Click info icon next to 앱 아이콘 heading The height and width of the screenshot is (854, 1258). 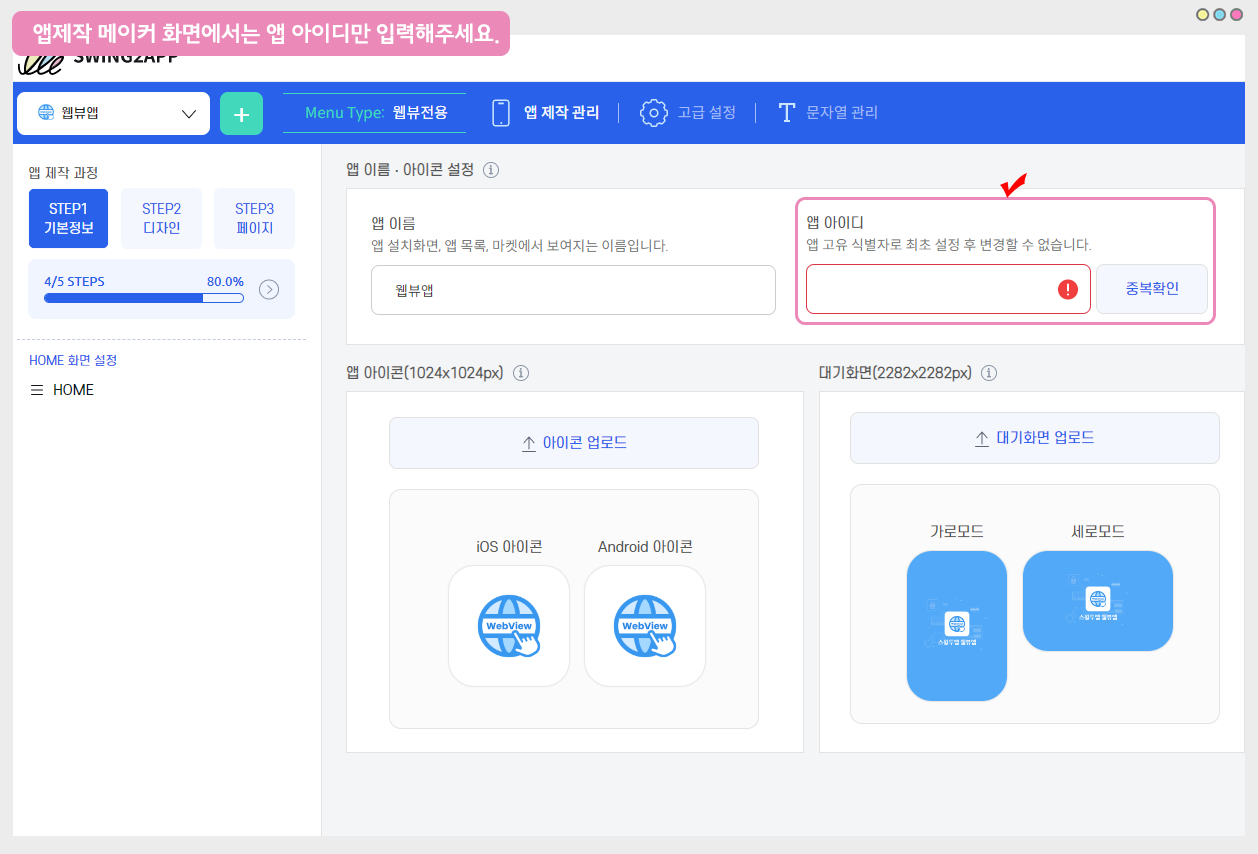(520, 373)
